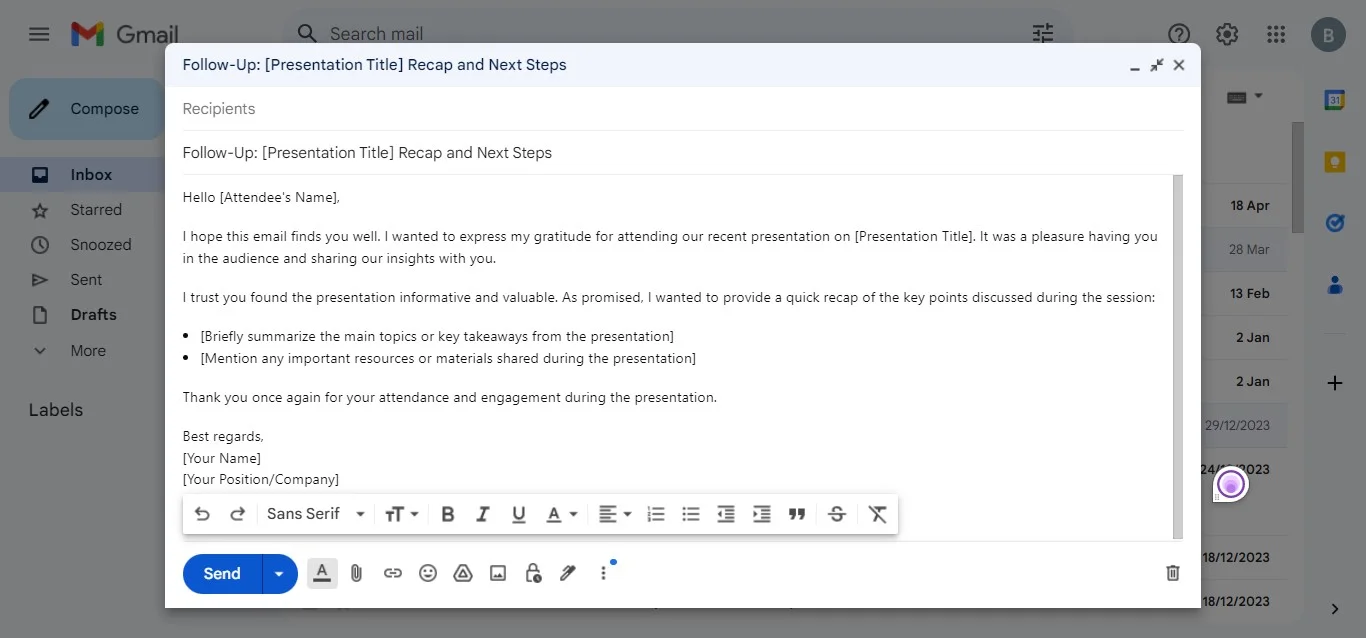Open the Send options arrow
This screenshot has width=1366, height=638.
tap(279, 573)
